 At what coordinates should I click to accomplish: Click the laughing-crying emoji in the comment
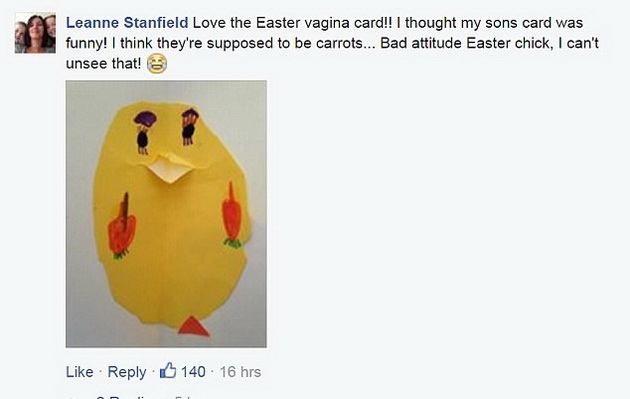pyautogui.click(x=157, y=64)
